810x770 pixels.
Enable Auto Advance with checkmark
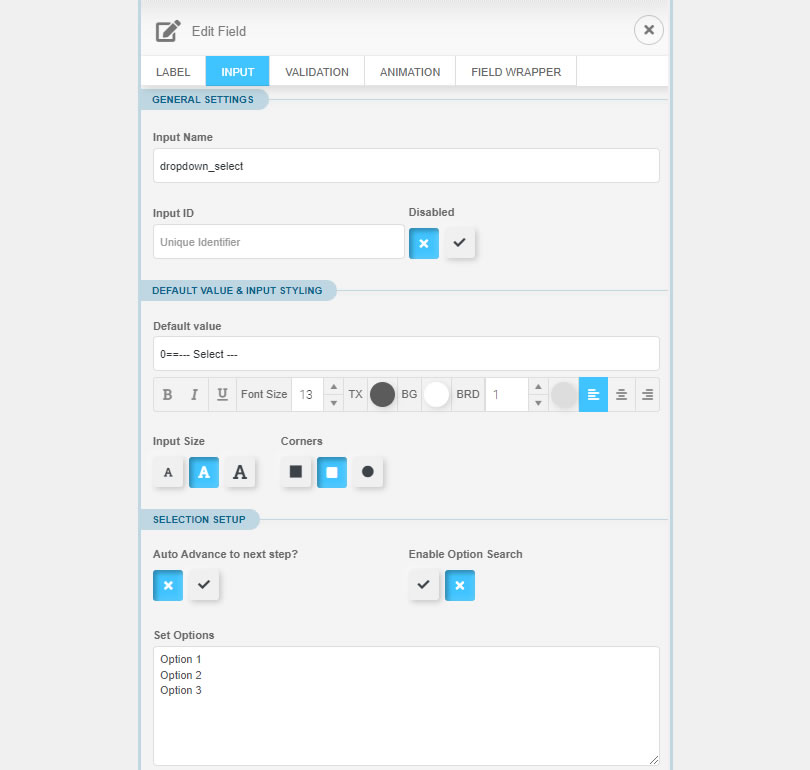point(204,585)
